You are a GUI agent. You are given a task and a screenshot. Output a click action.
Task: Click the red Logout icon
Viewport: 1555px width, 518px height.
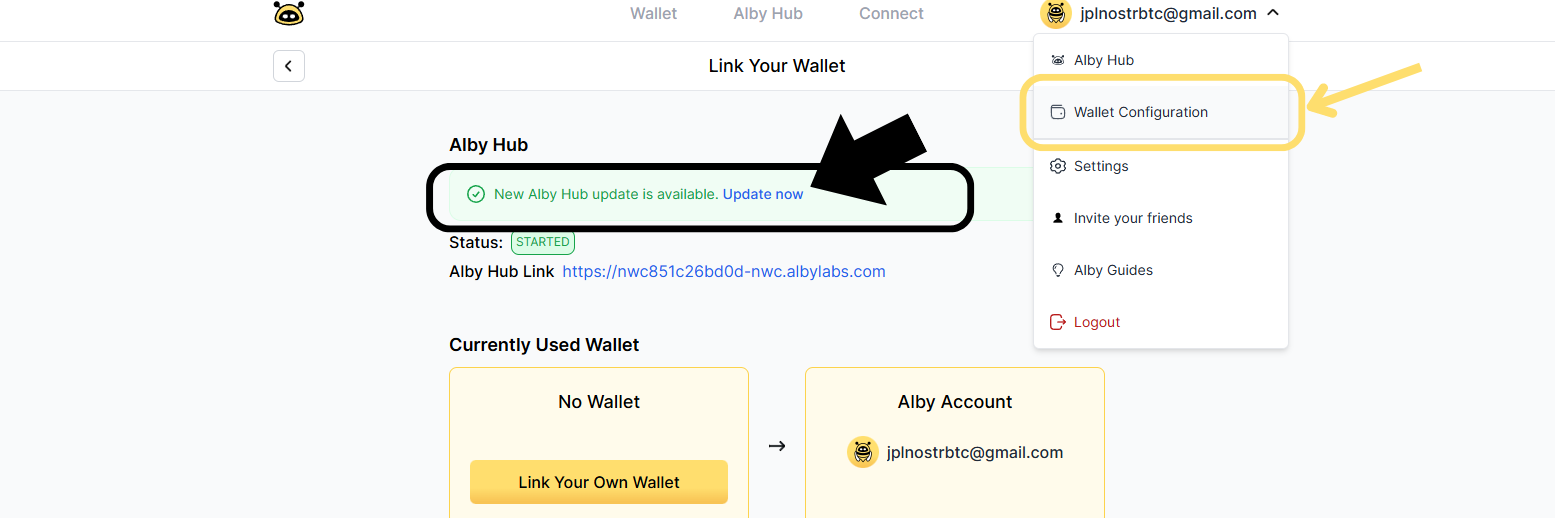1057,322
